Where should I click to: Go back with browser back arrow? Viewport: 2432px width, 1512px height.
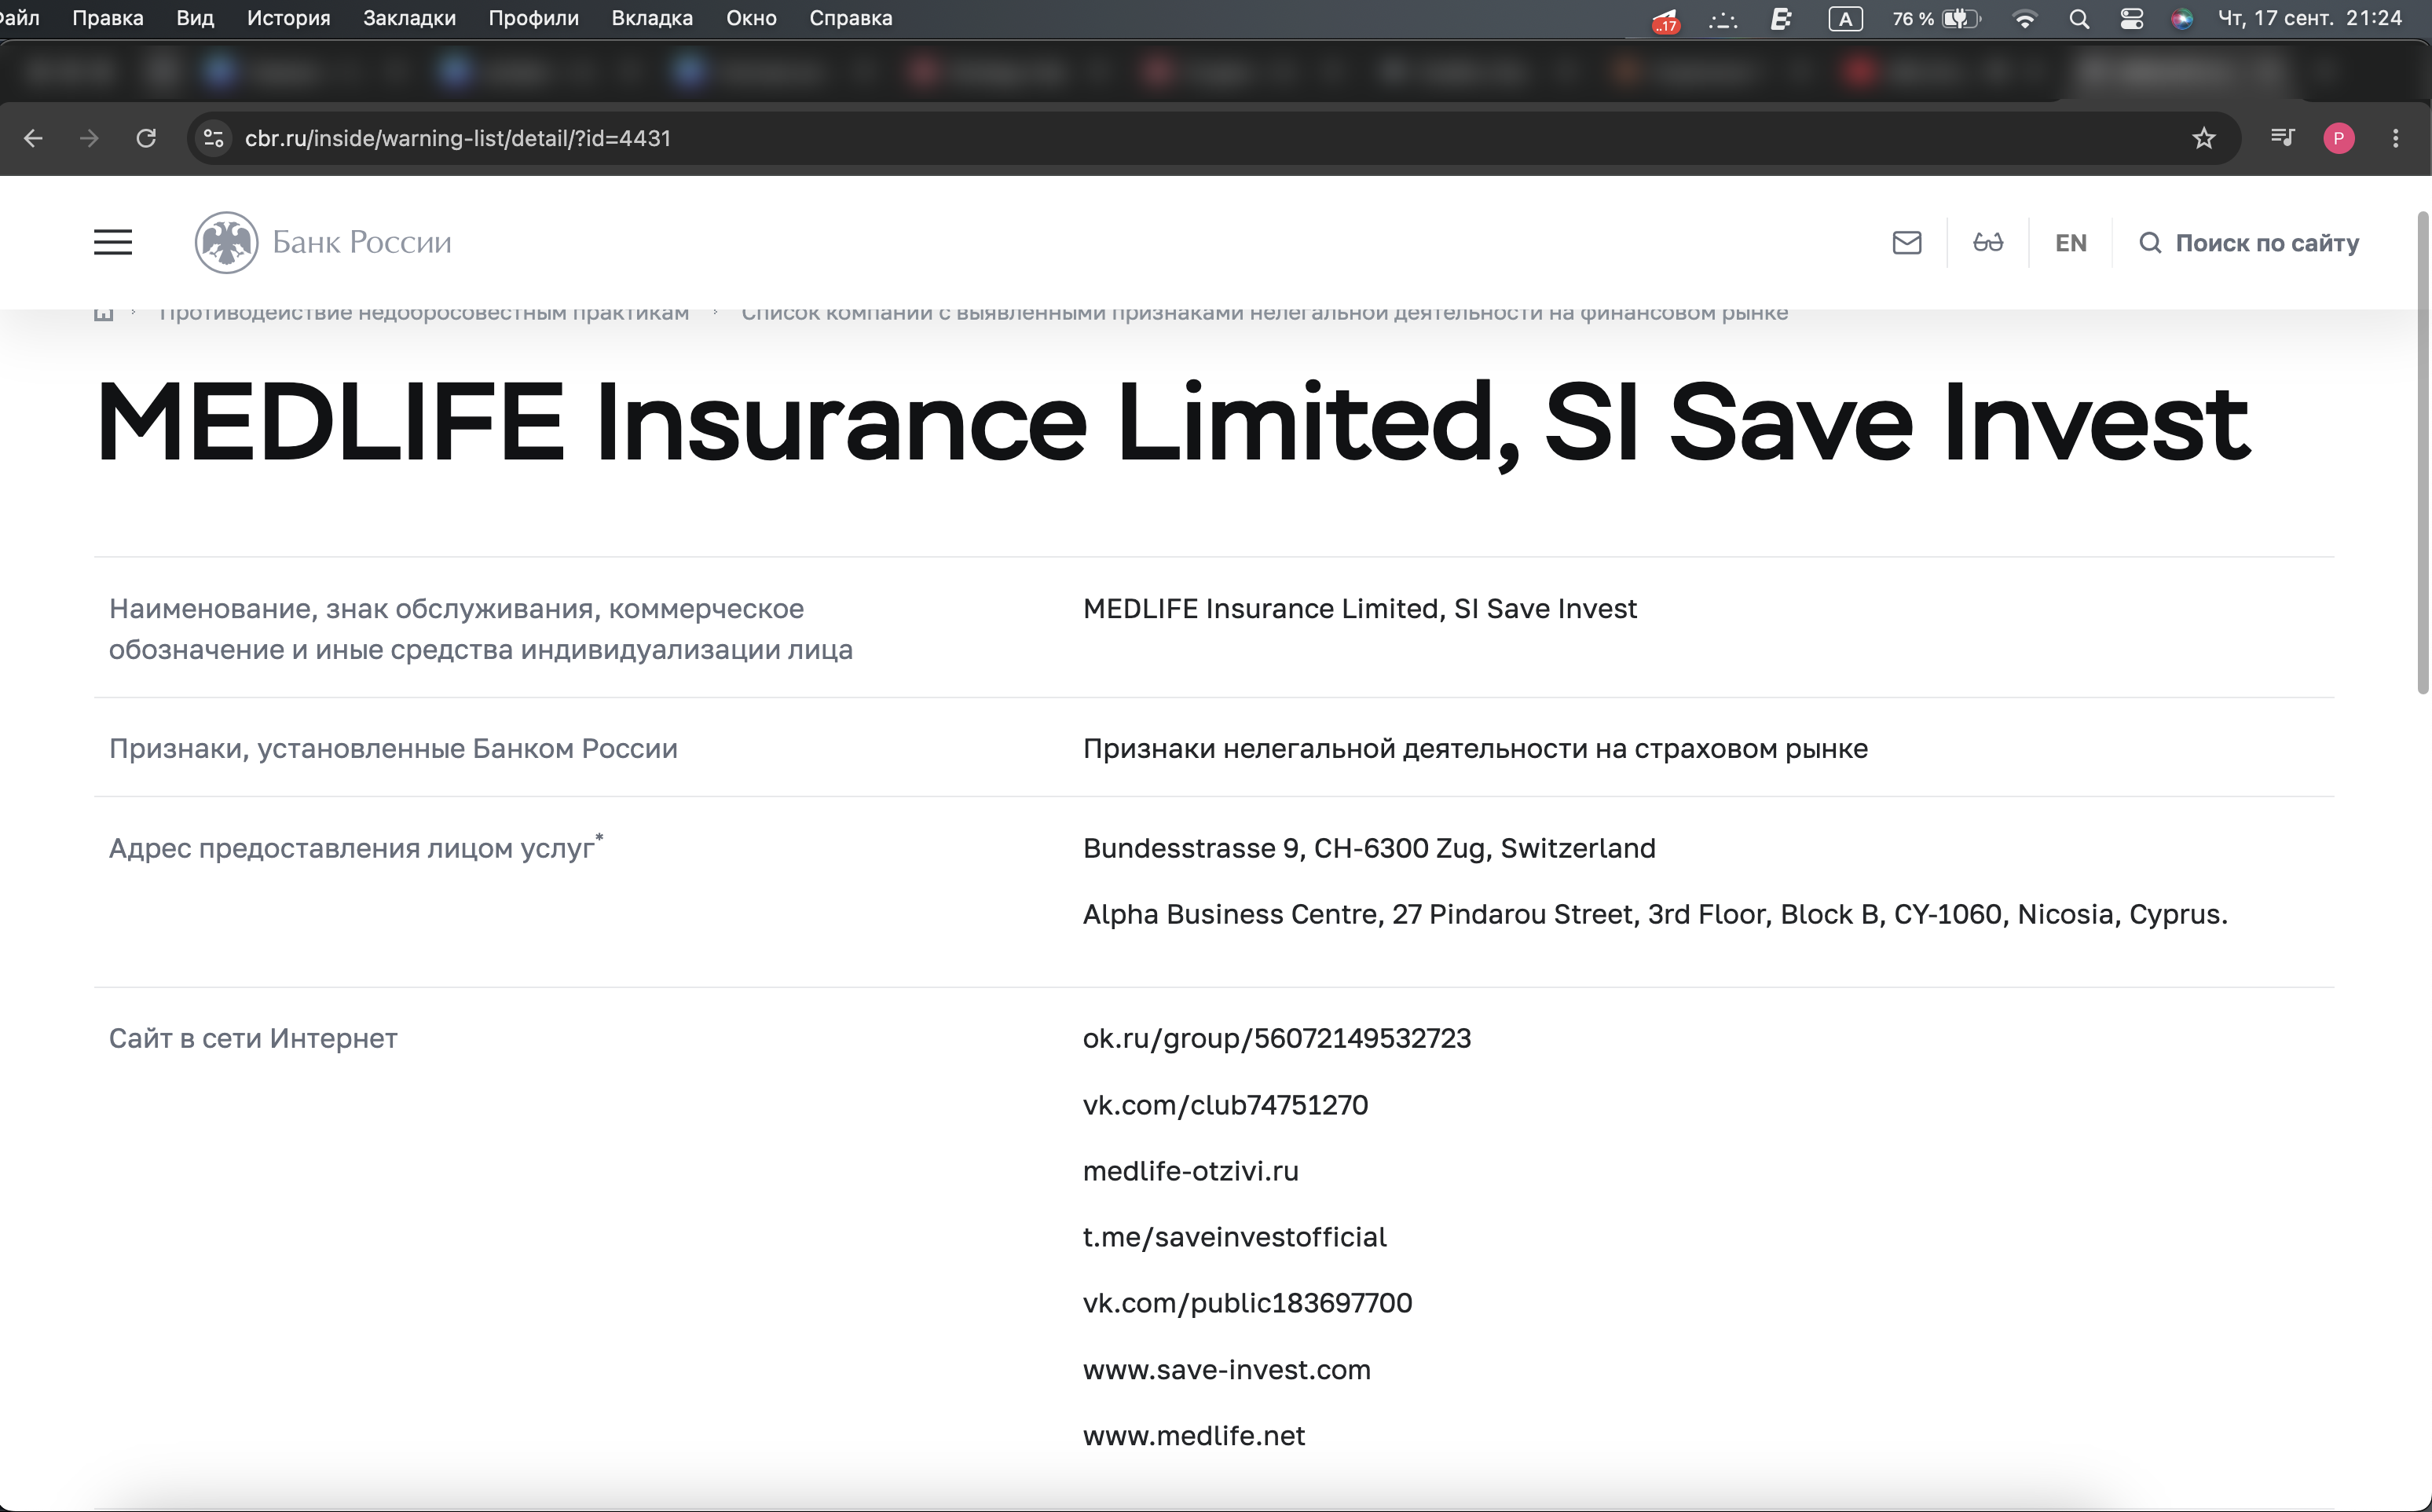[x=33, y=138]
